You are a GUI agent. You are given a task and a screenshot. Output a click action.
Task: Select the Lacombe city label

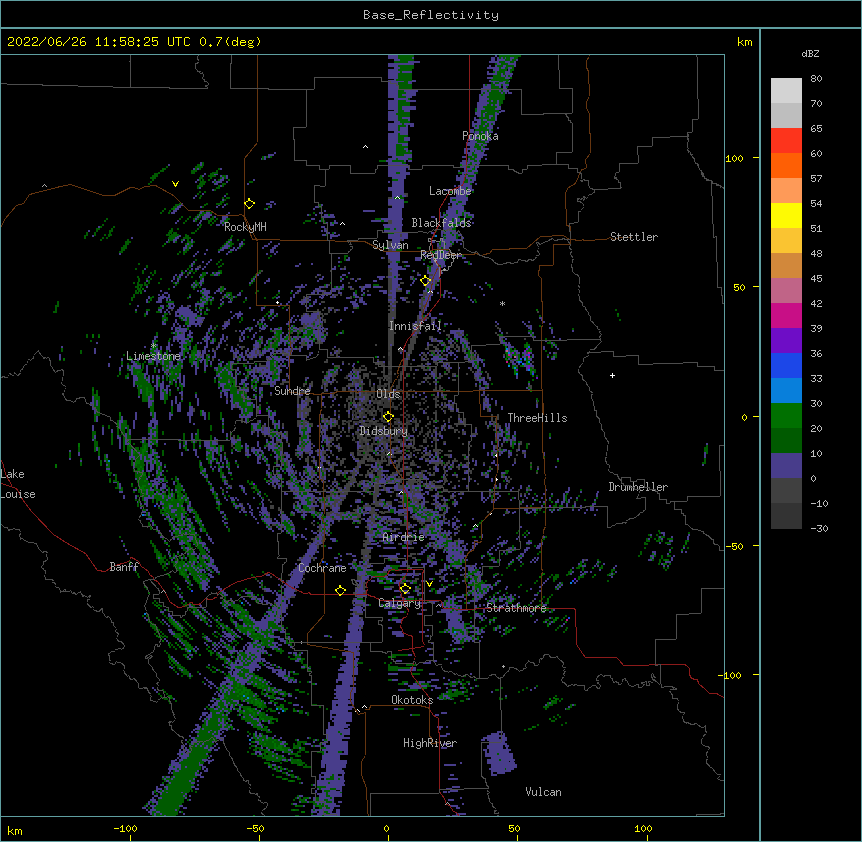450,191
